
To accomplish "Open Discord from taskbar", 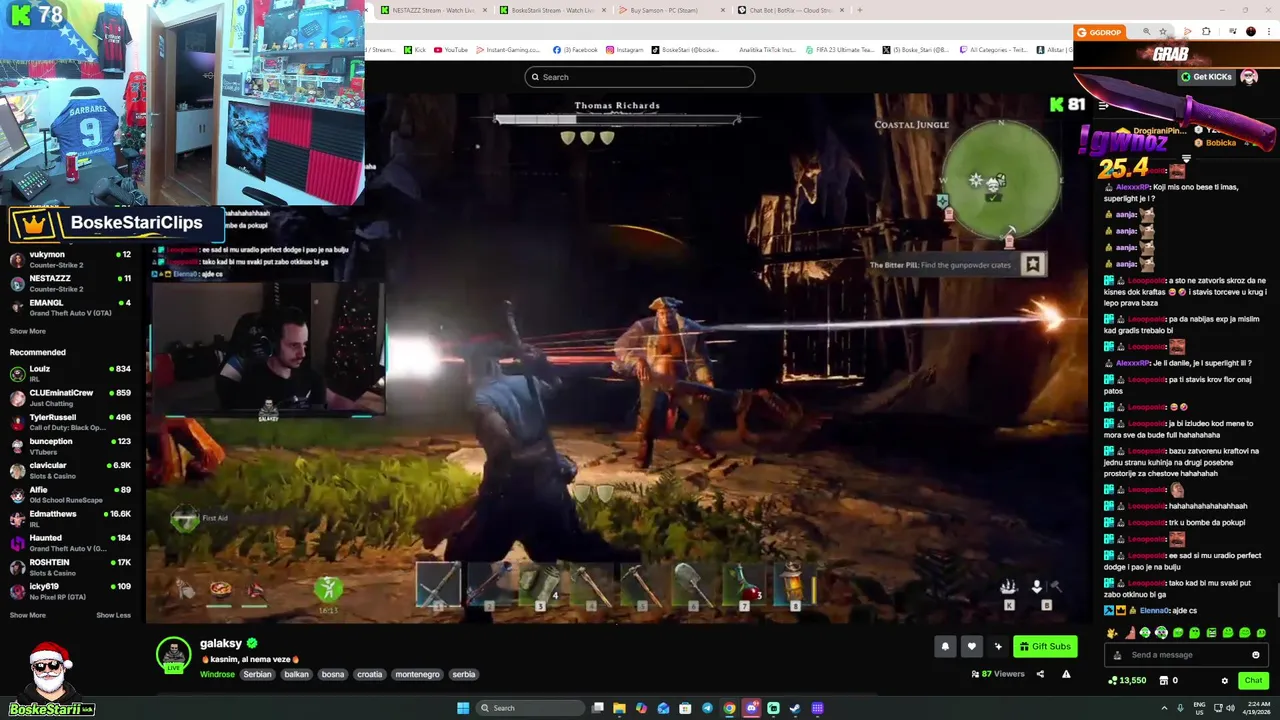I will tap(751, 708).
